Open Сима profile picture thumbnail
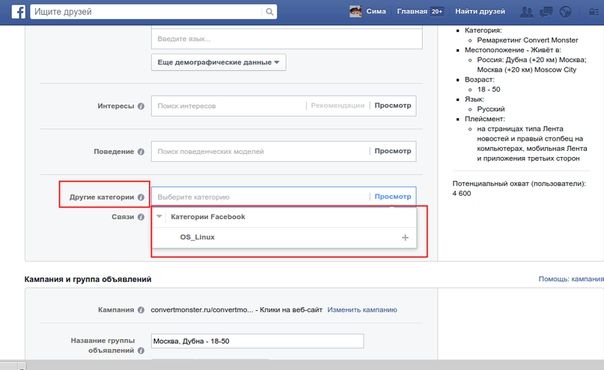 tap(356, 12)
